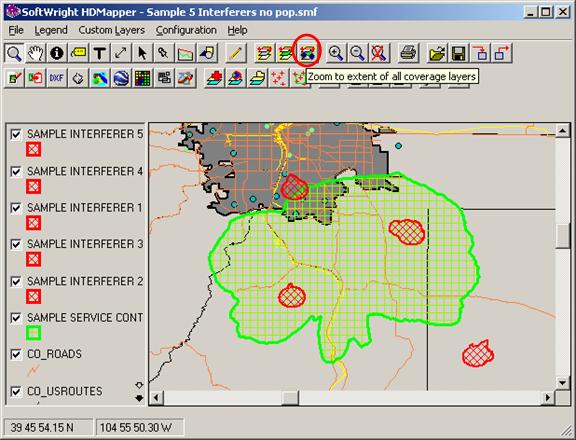Open the File menu
This screenshot has width=576, height=440.
click(16, 30)
